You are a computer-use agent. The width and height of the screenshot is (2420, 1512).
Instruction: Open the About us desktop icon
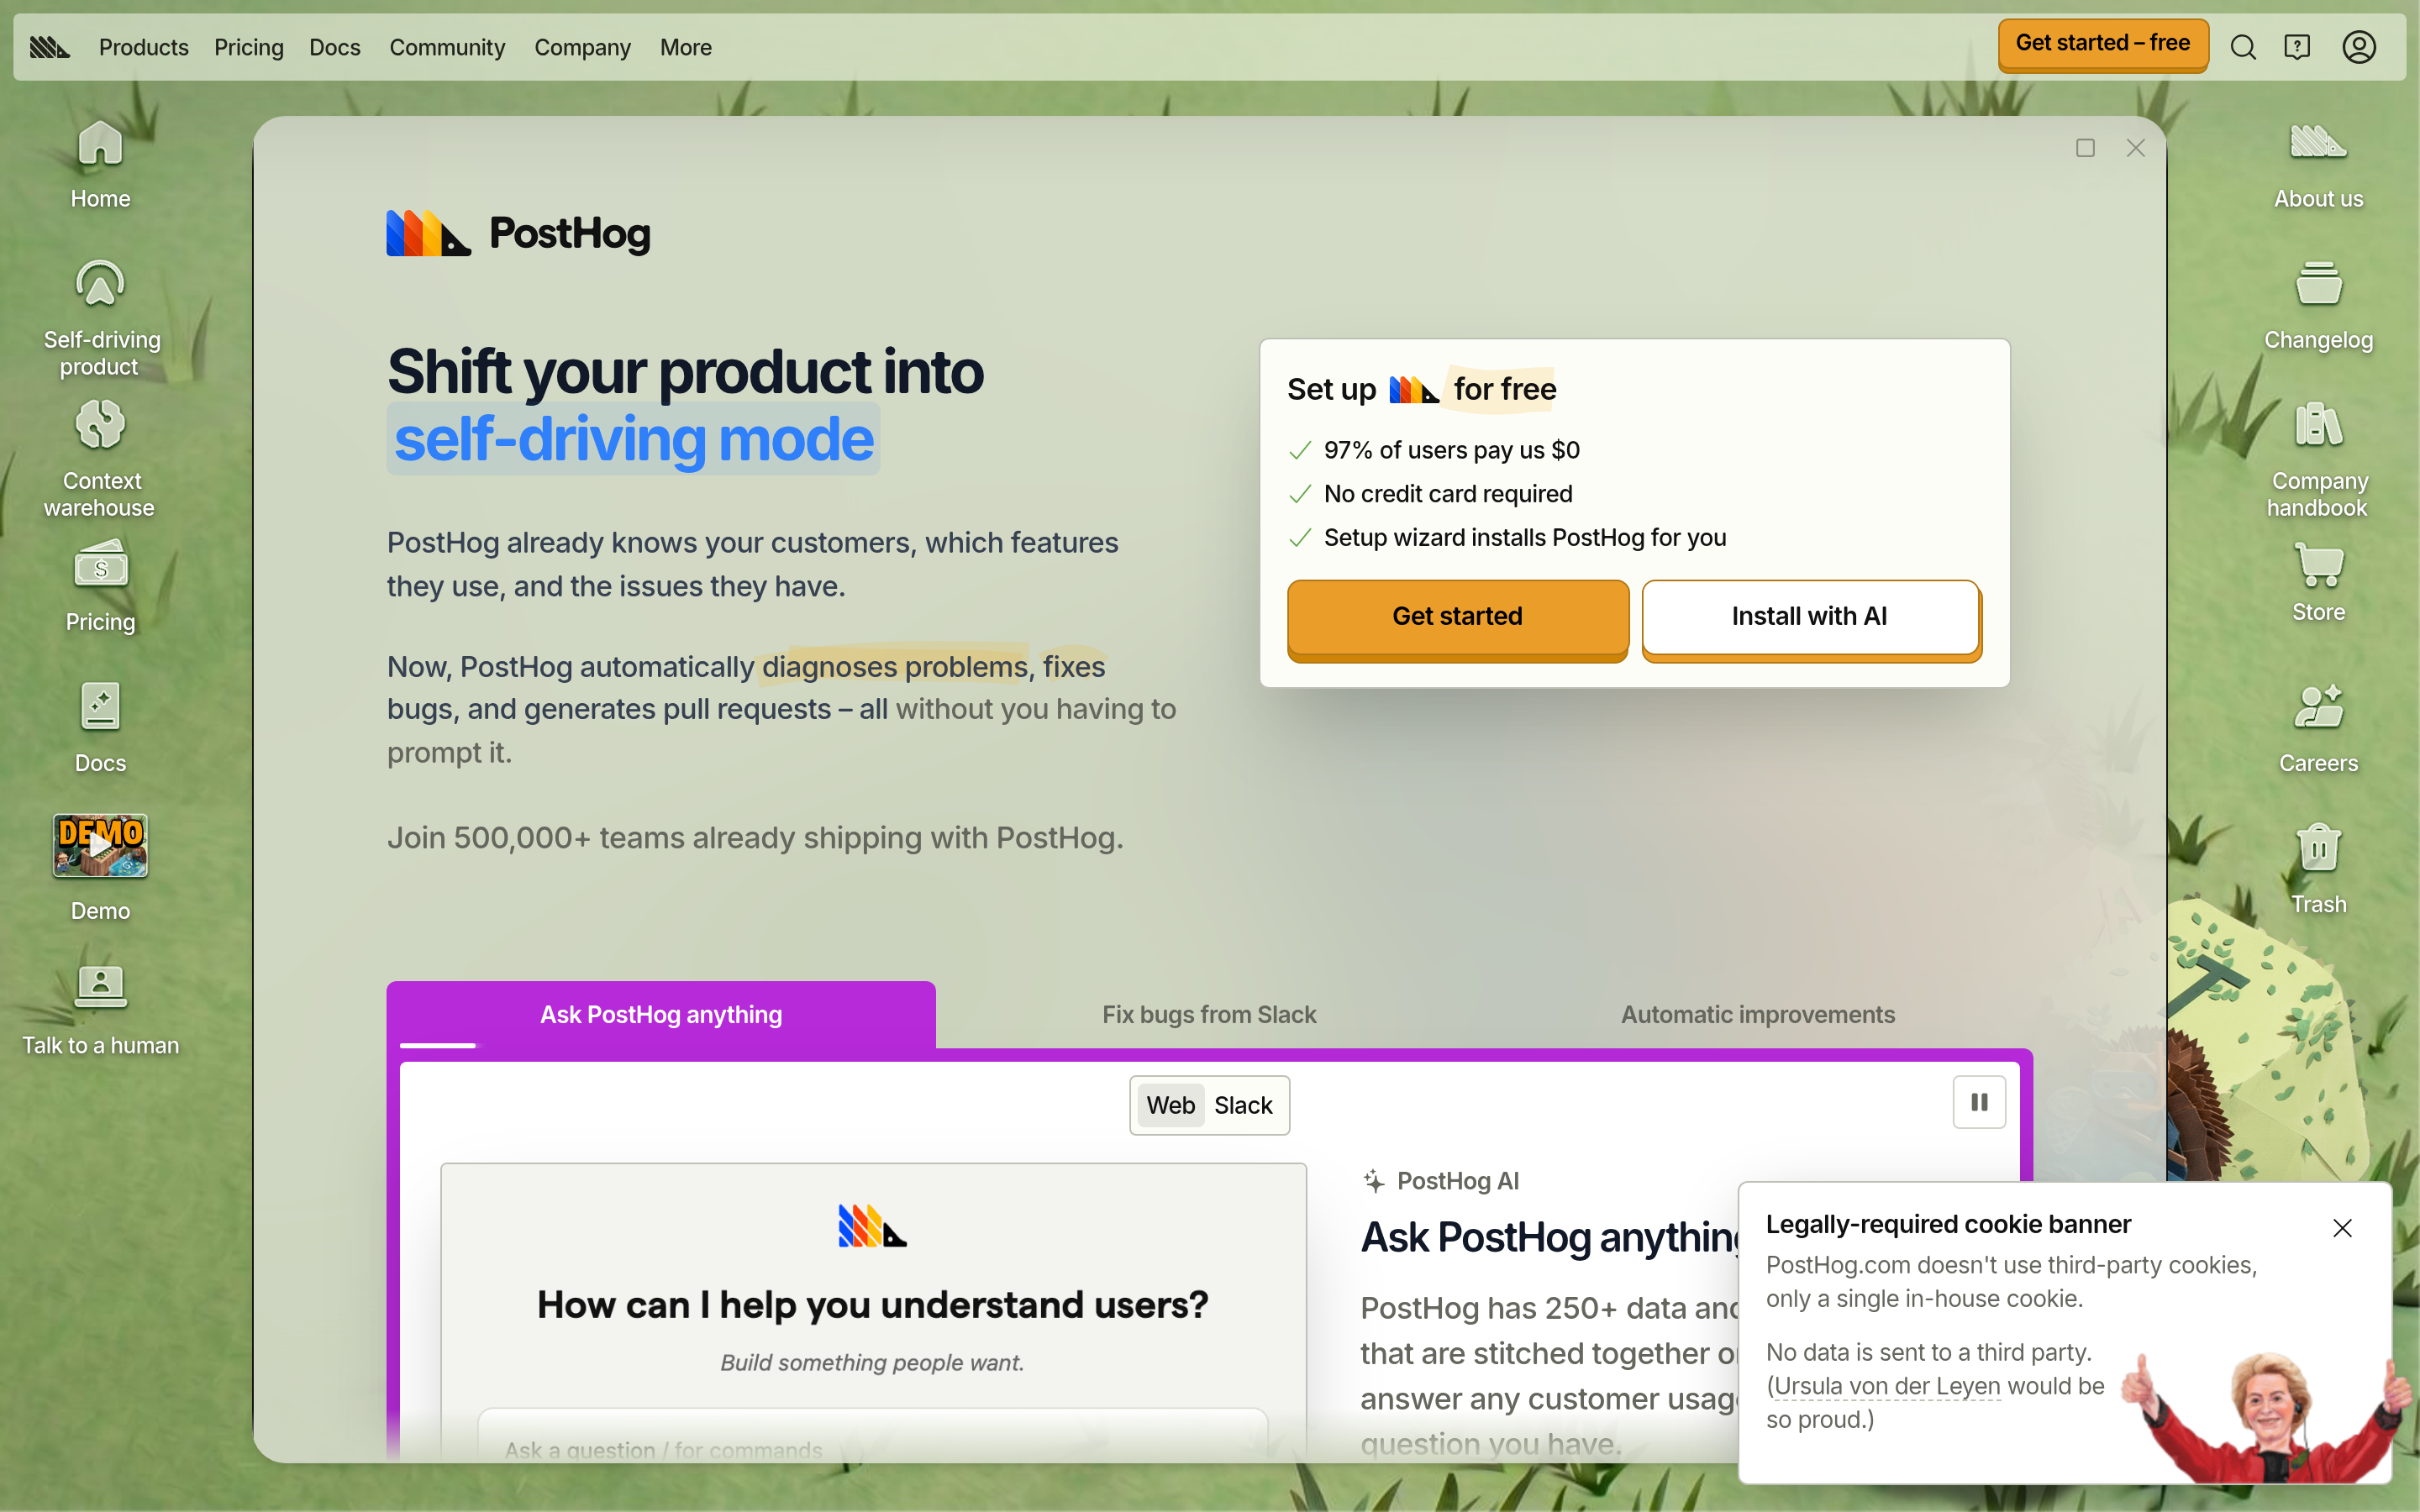[2318, 165]
